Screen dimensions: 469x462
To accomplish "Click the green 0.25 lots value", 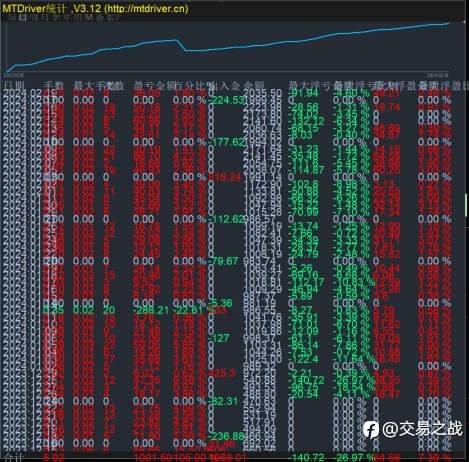I will point(54,310).
